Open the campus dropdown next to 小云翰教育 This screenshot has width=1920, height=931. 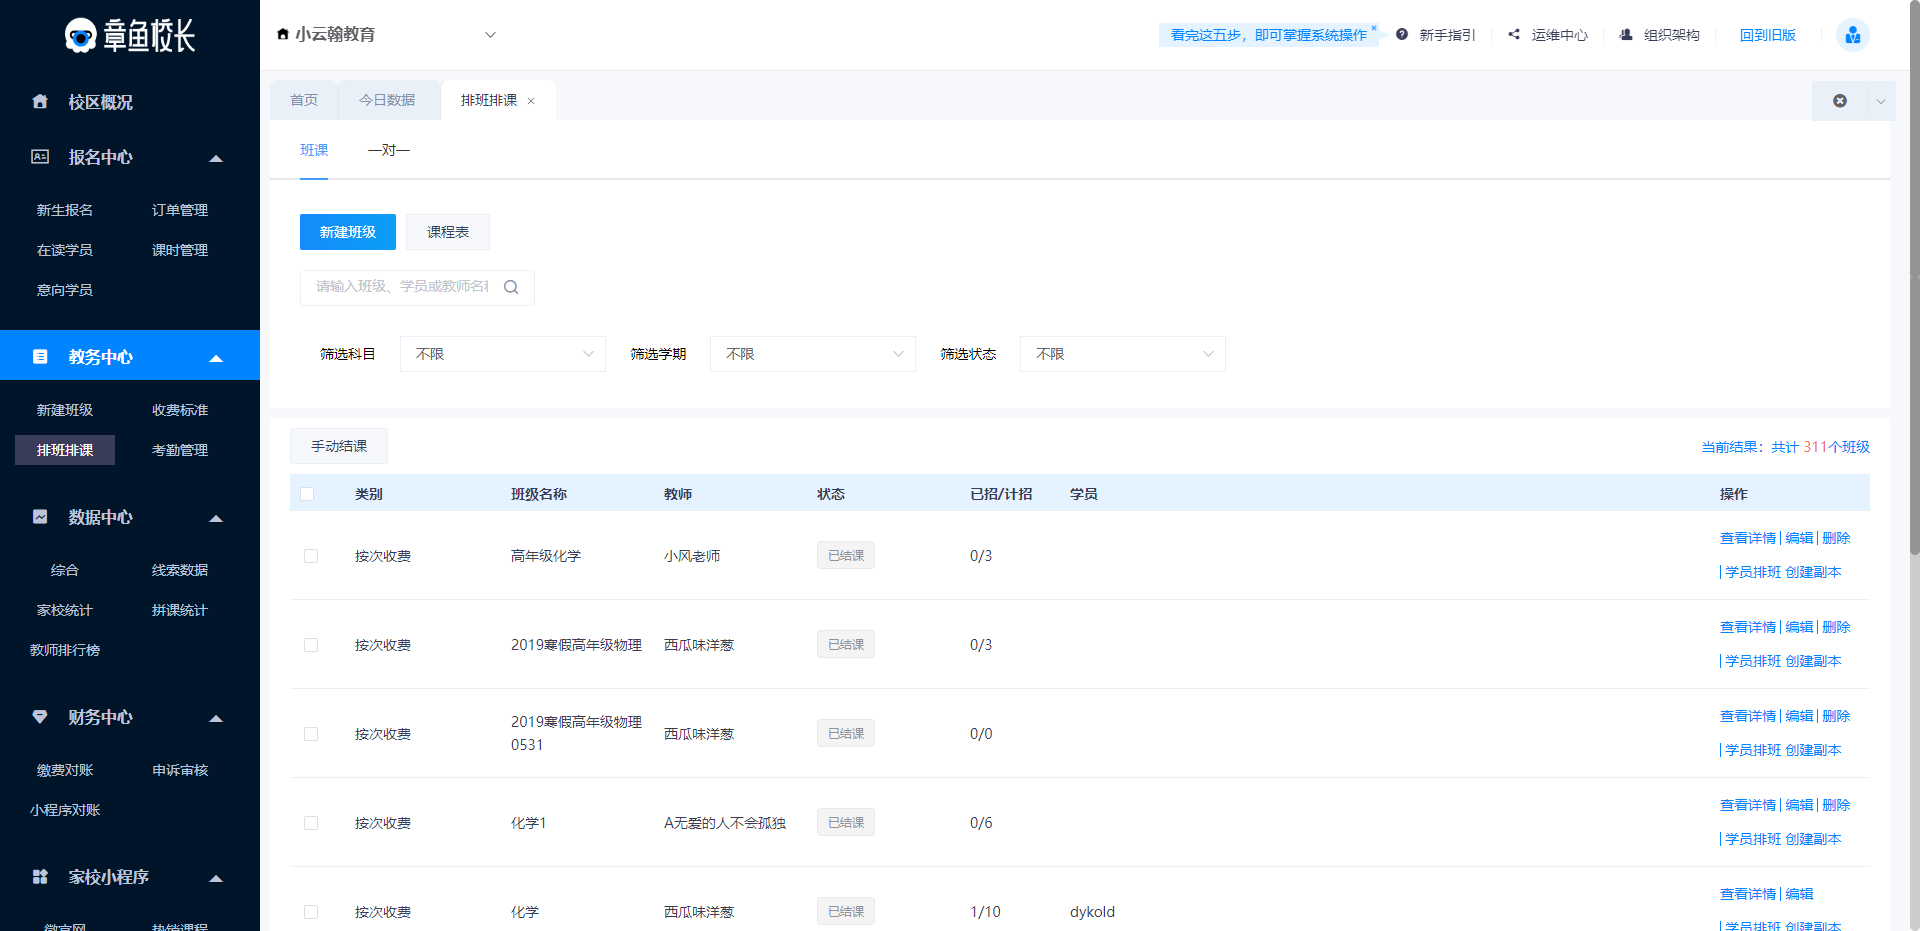(x=490, y=34)
